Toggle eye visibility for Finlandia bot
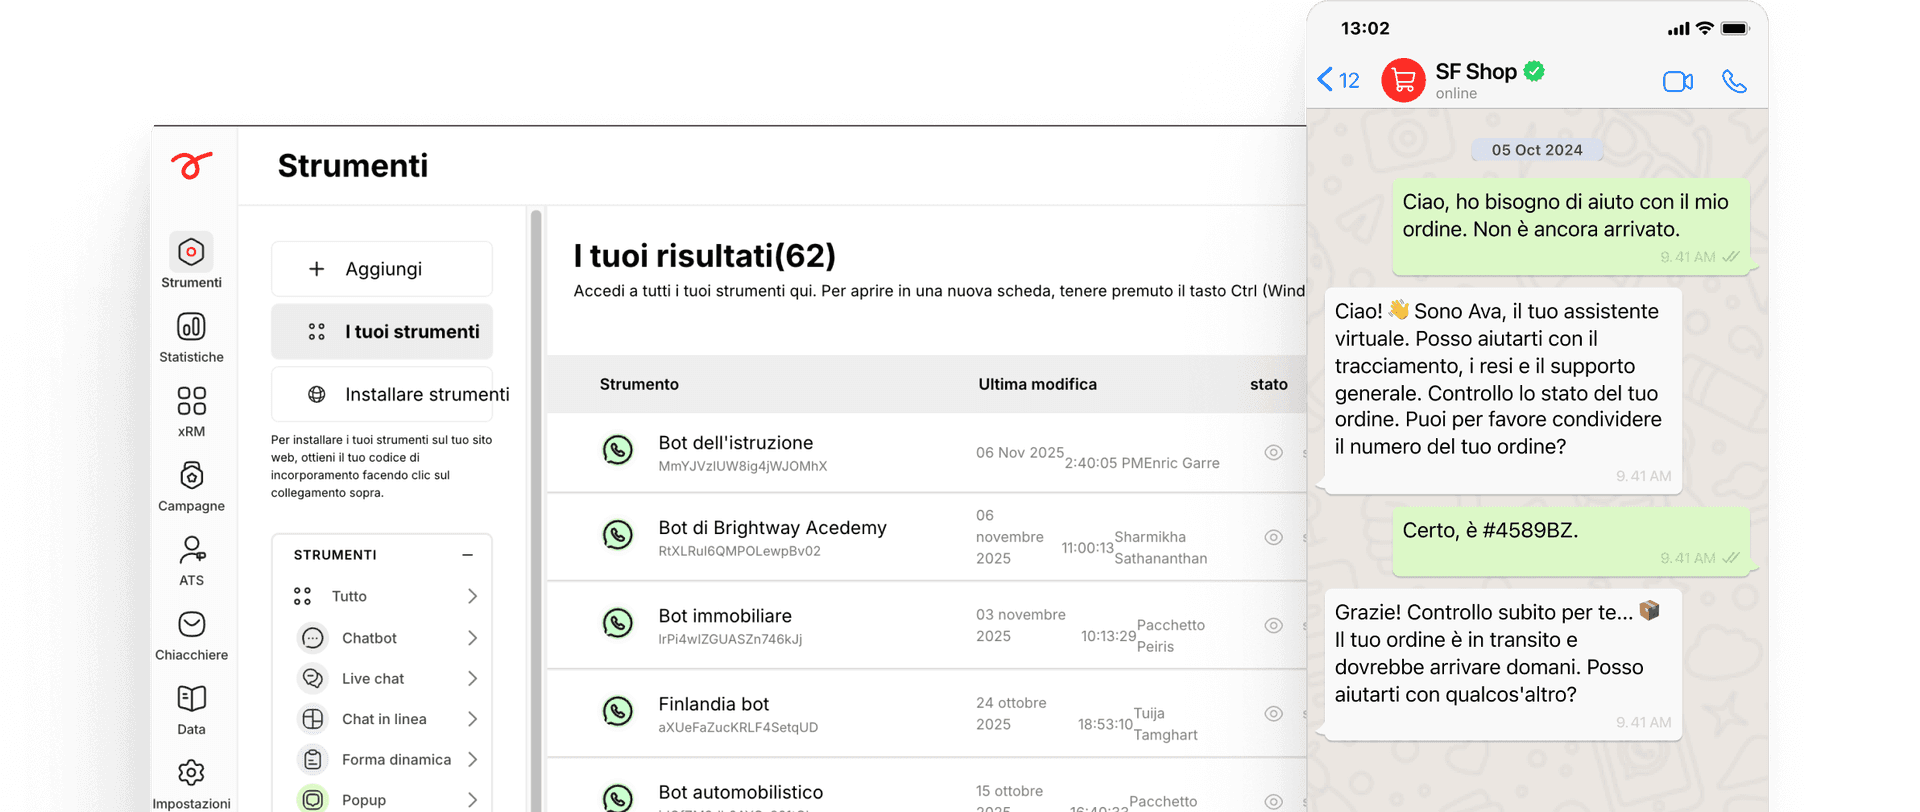This screenshot has width=1920, height=812. pos(1273,714)
